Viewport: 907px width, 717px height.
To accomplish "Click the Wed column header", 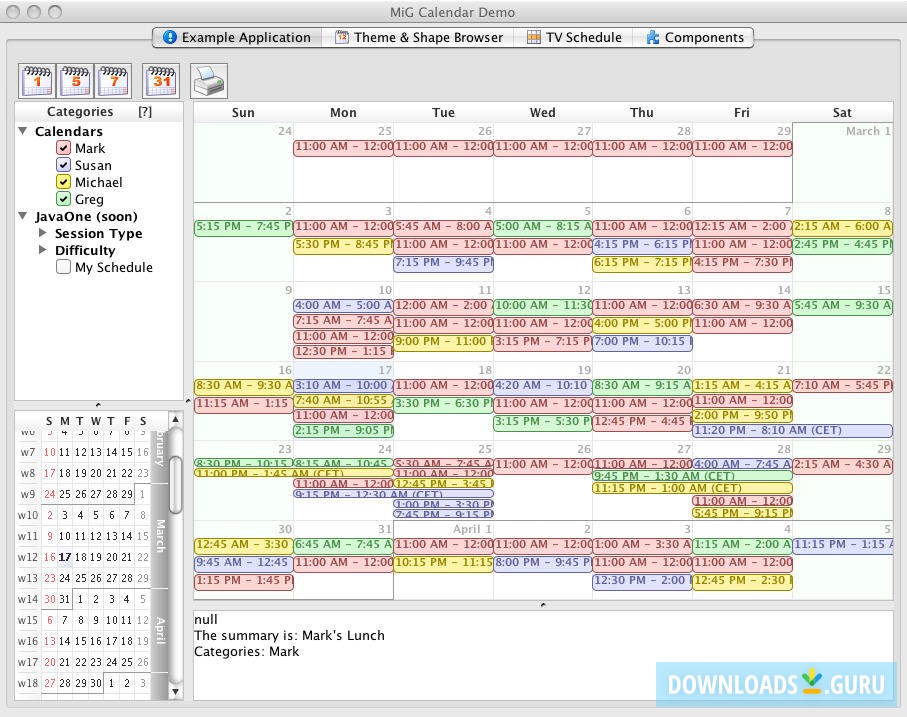I will (x=543, y=112).
